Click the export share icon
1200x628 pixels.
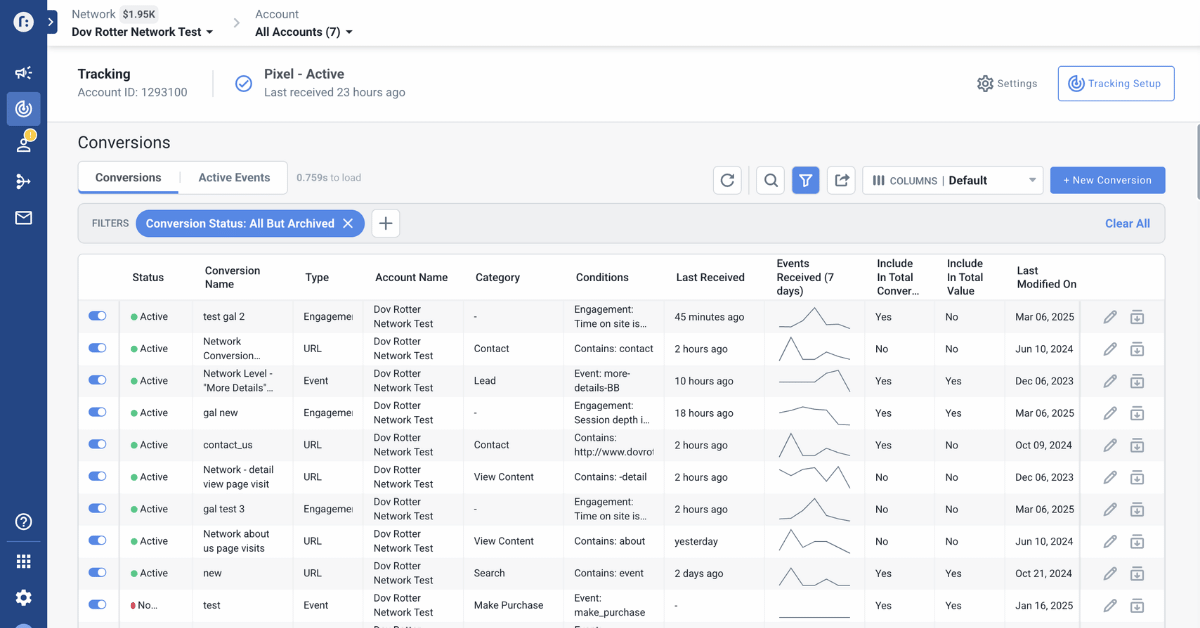pyautogui.click(x=842, y=180)
